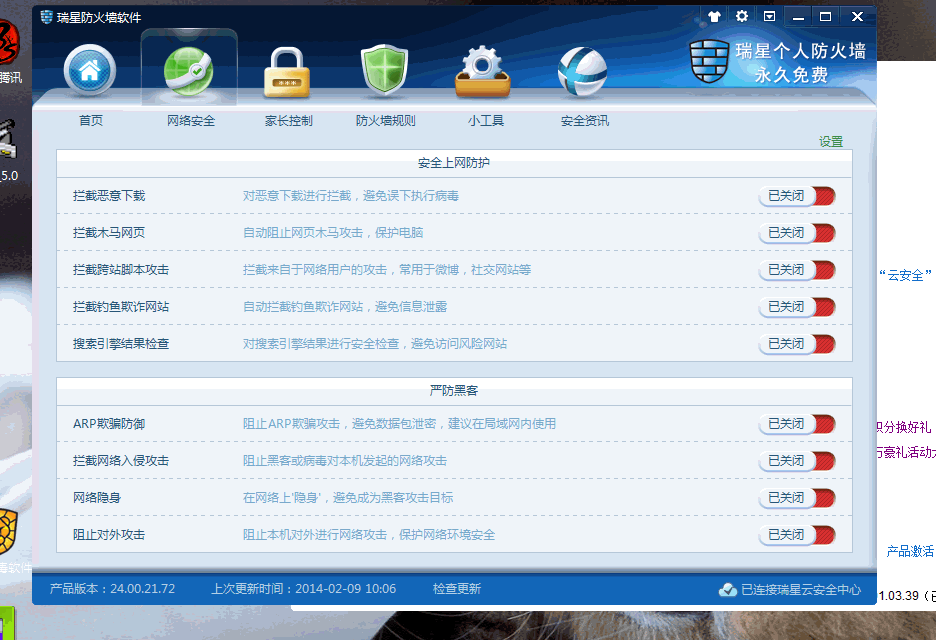
Task: Click 拦截木马网页 row label
Action: tap(109, 233)
